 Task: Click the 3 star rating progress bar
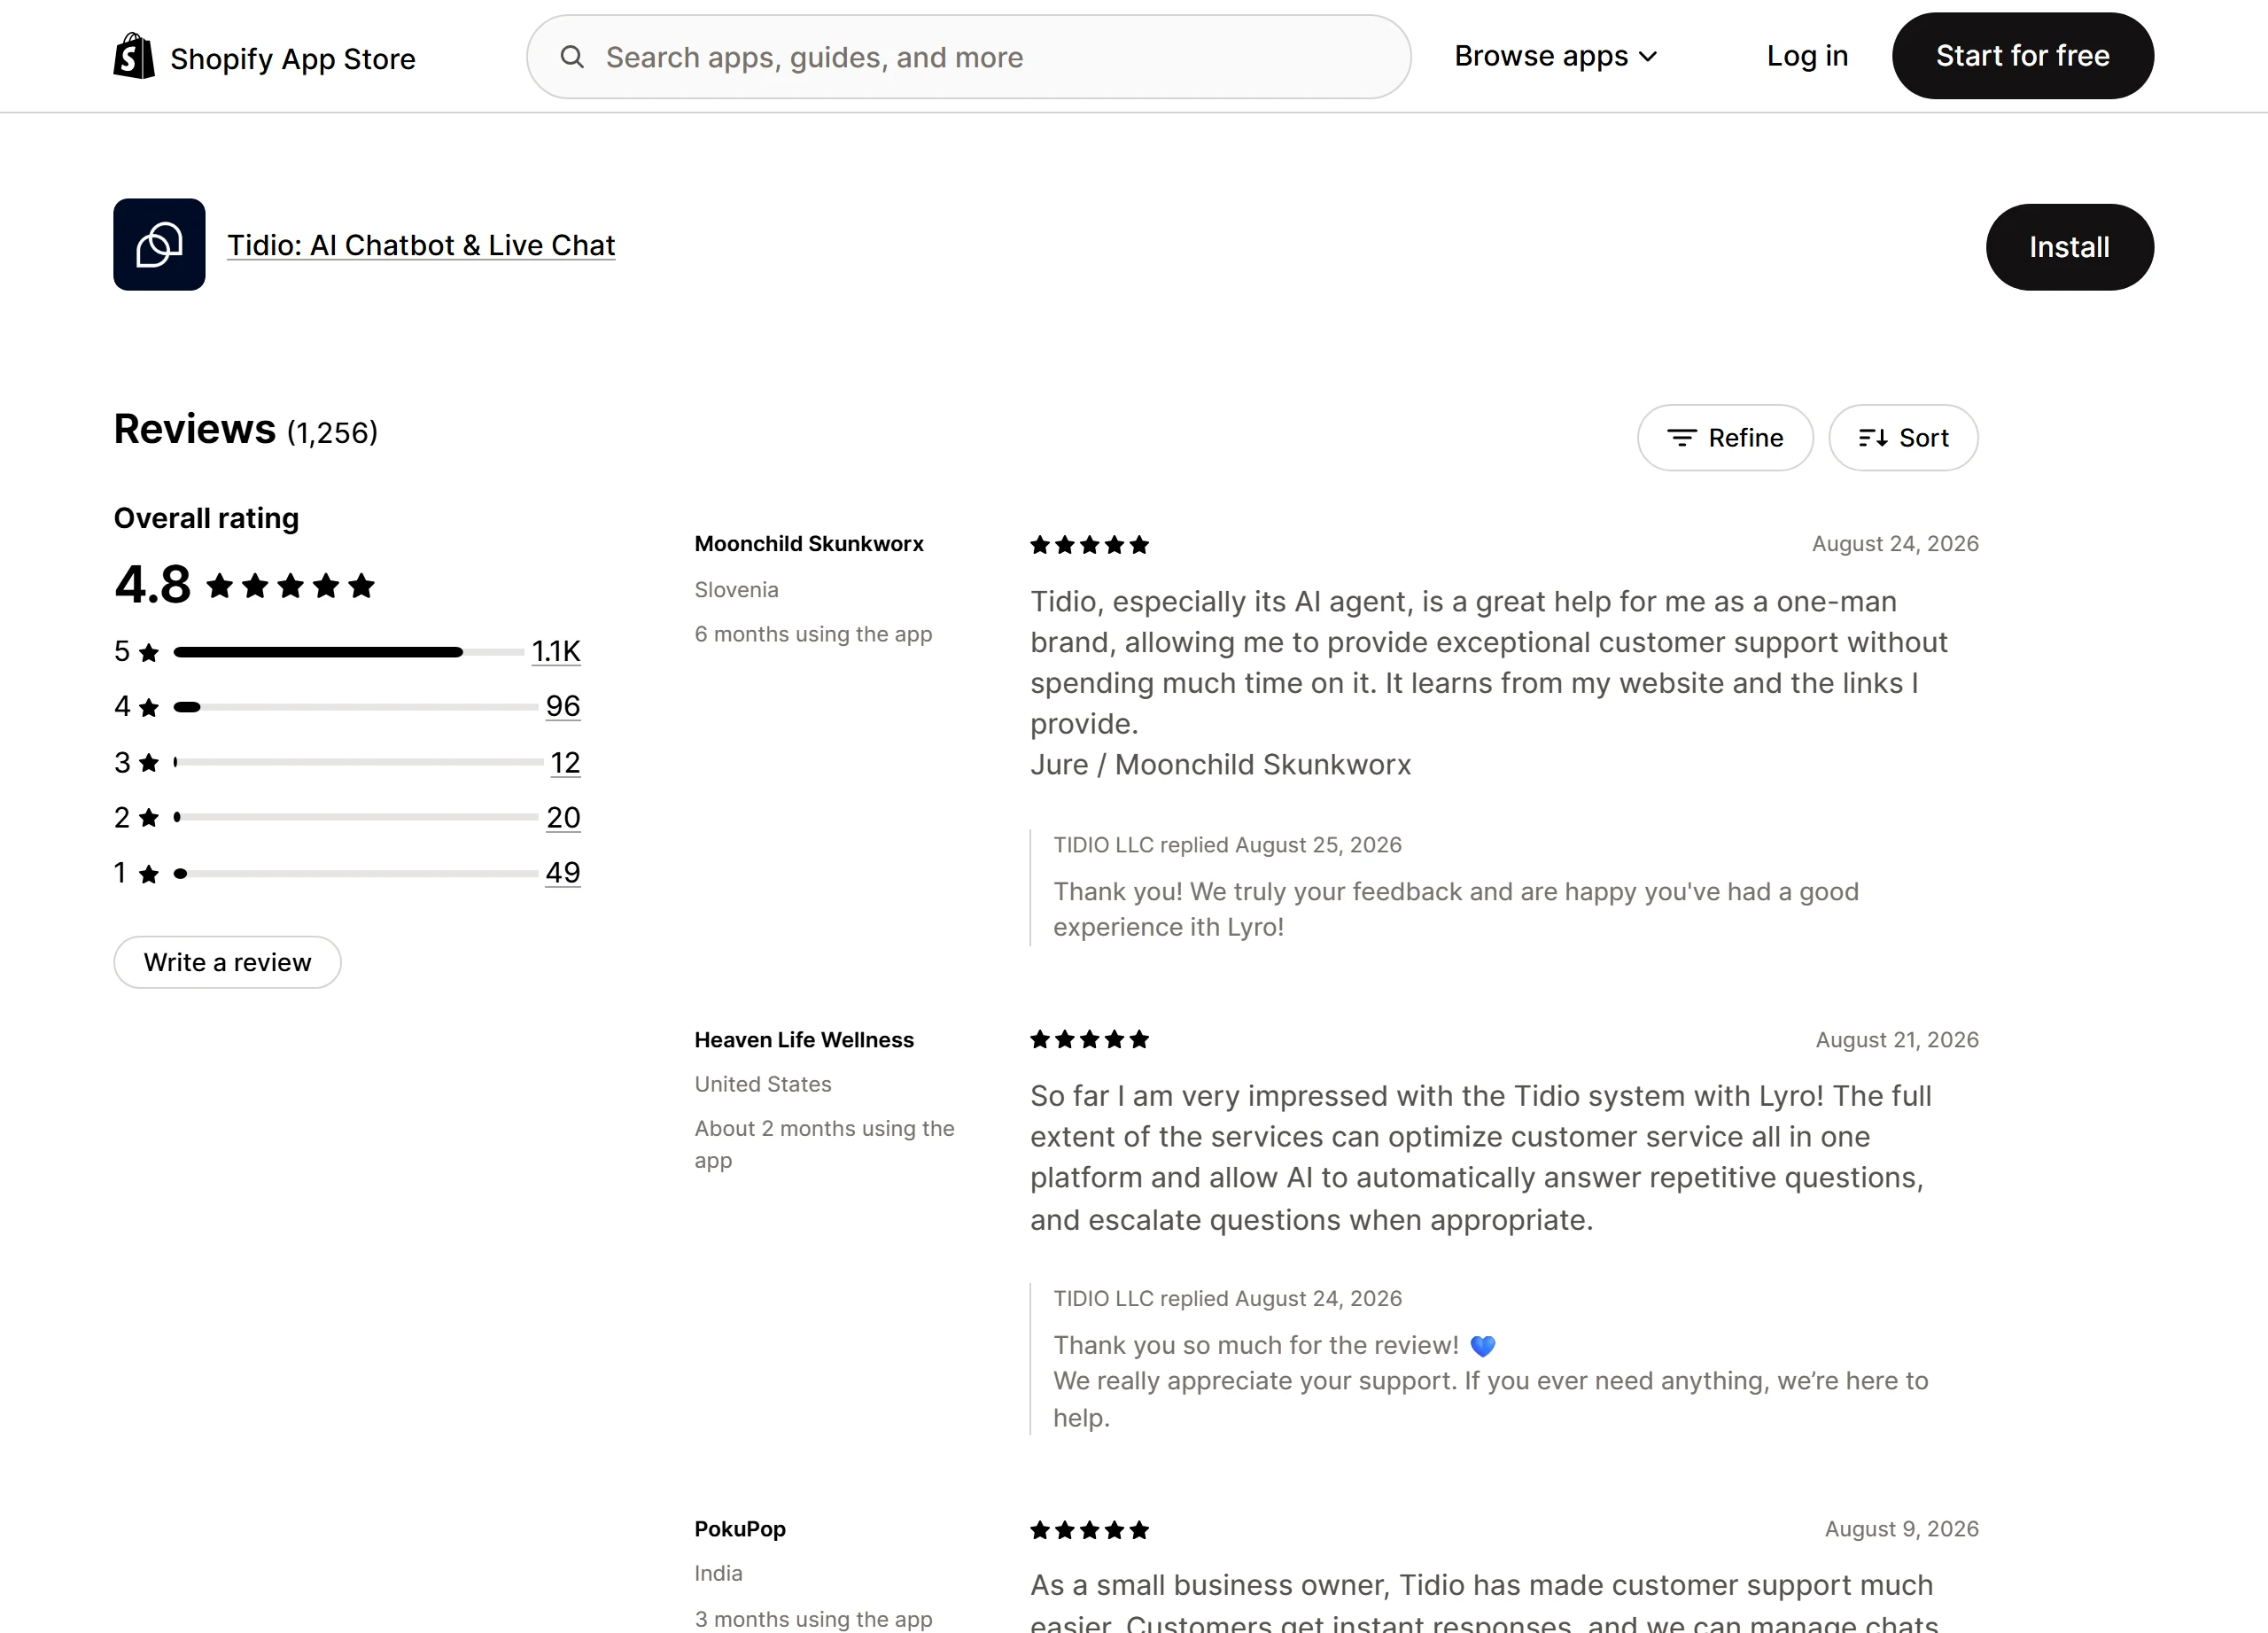358,762
